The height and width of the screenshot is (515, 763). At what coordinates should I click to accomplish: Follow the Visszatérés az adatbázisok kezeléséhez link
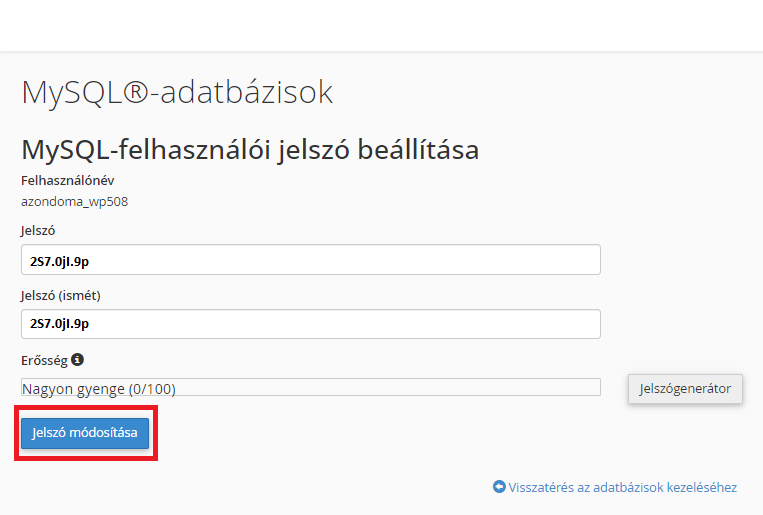[623, 487]
